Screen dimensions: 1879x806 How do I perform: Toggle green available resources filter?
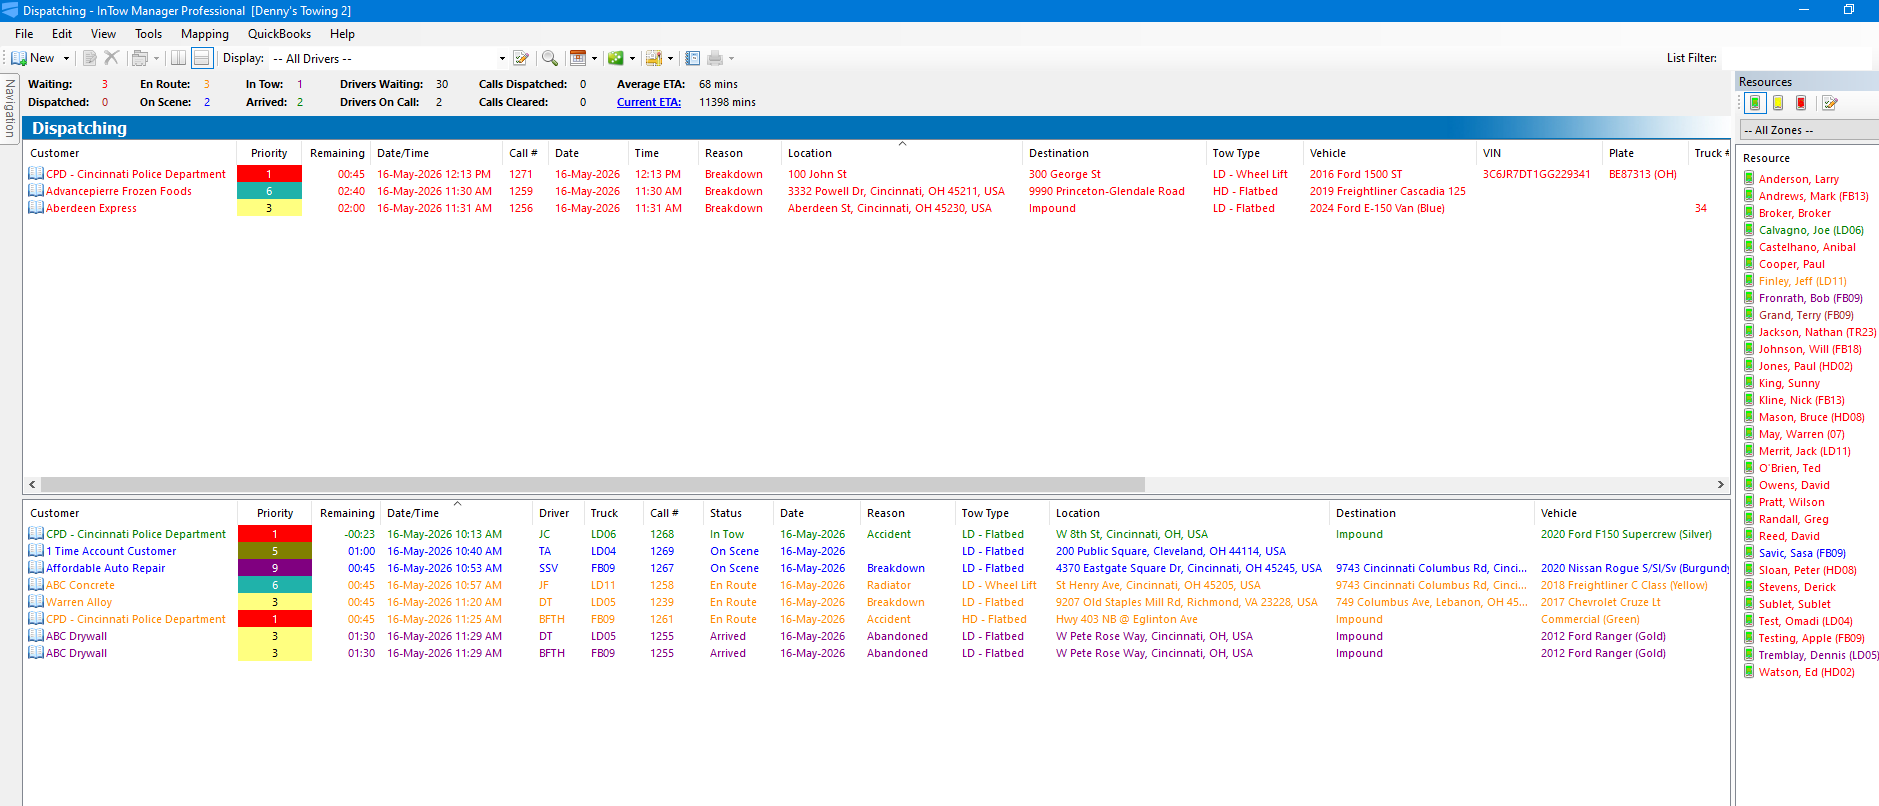tap(1755, 103)
